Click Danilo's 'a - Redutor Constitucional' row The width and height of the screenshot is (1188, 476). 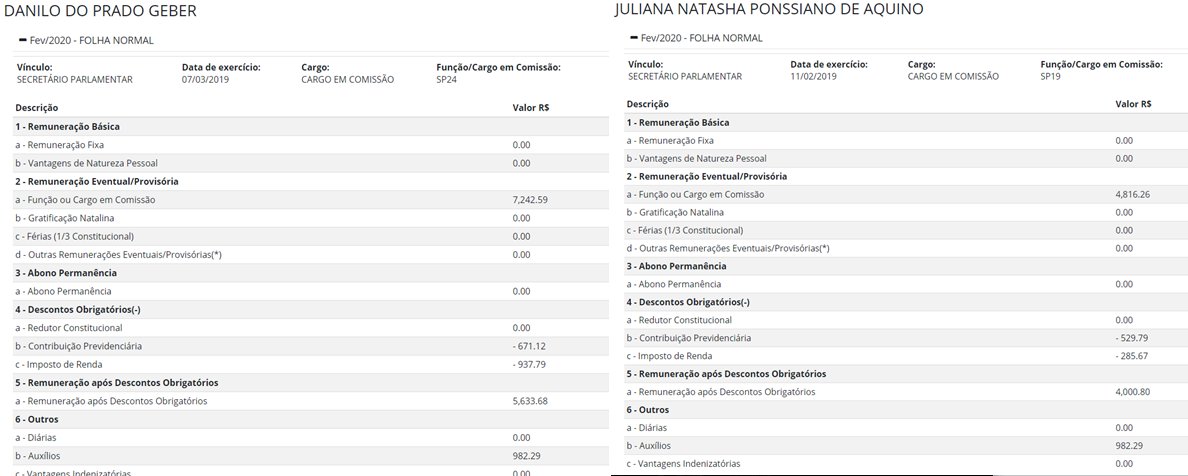311,328
